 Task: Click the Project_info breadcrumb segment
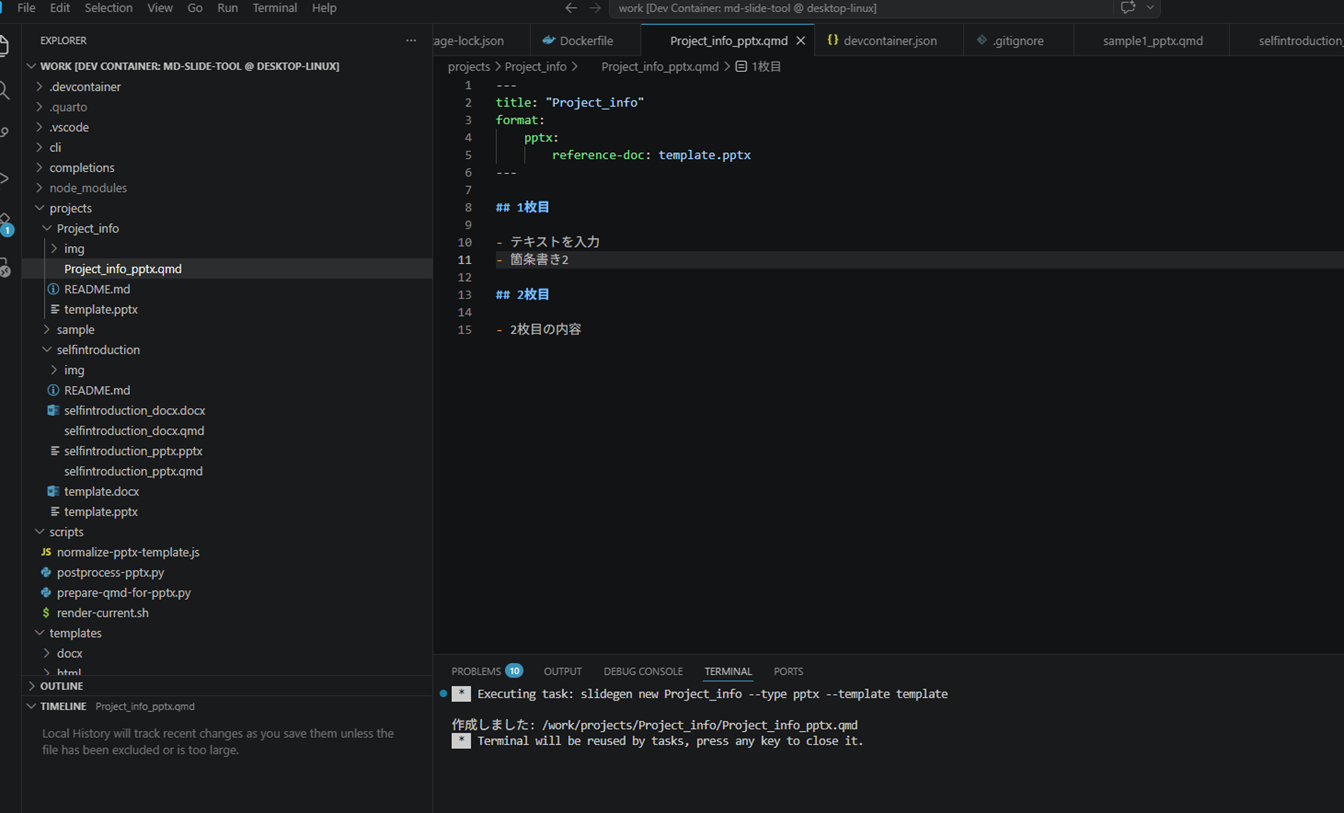(x=535, y=67)
